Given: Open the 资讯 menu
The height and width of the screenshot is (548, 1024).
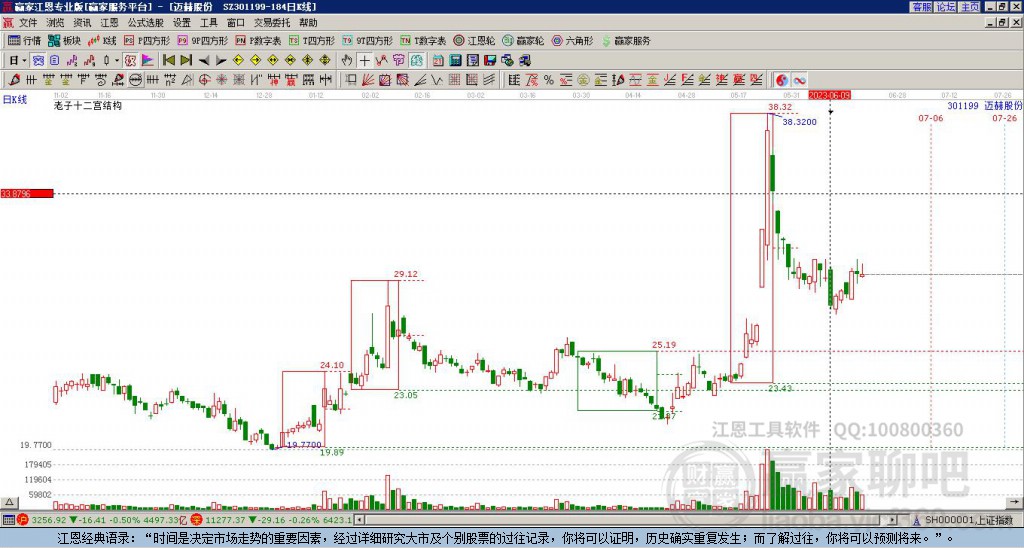Looking at the screenshot, I should pyautogui.click(x=82, y=23).
